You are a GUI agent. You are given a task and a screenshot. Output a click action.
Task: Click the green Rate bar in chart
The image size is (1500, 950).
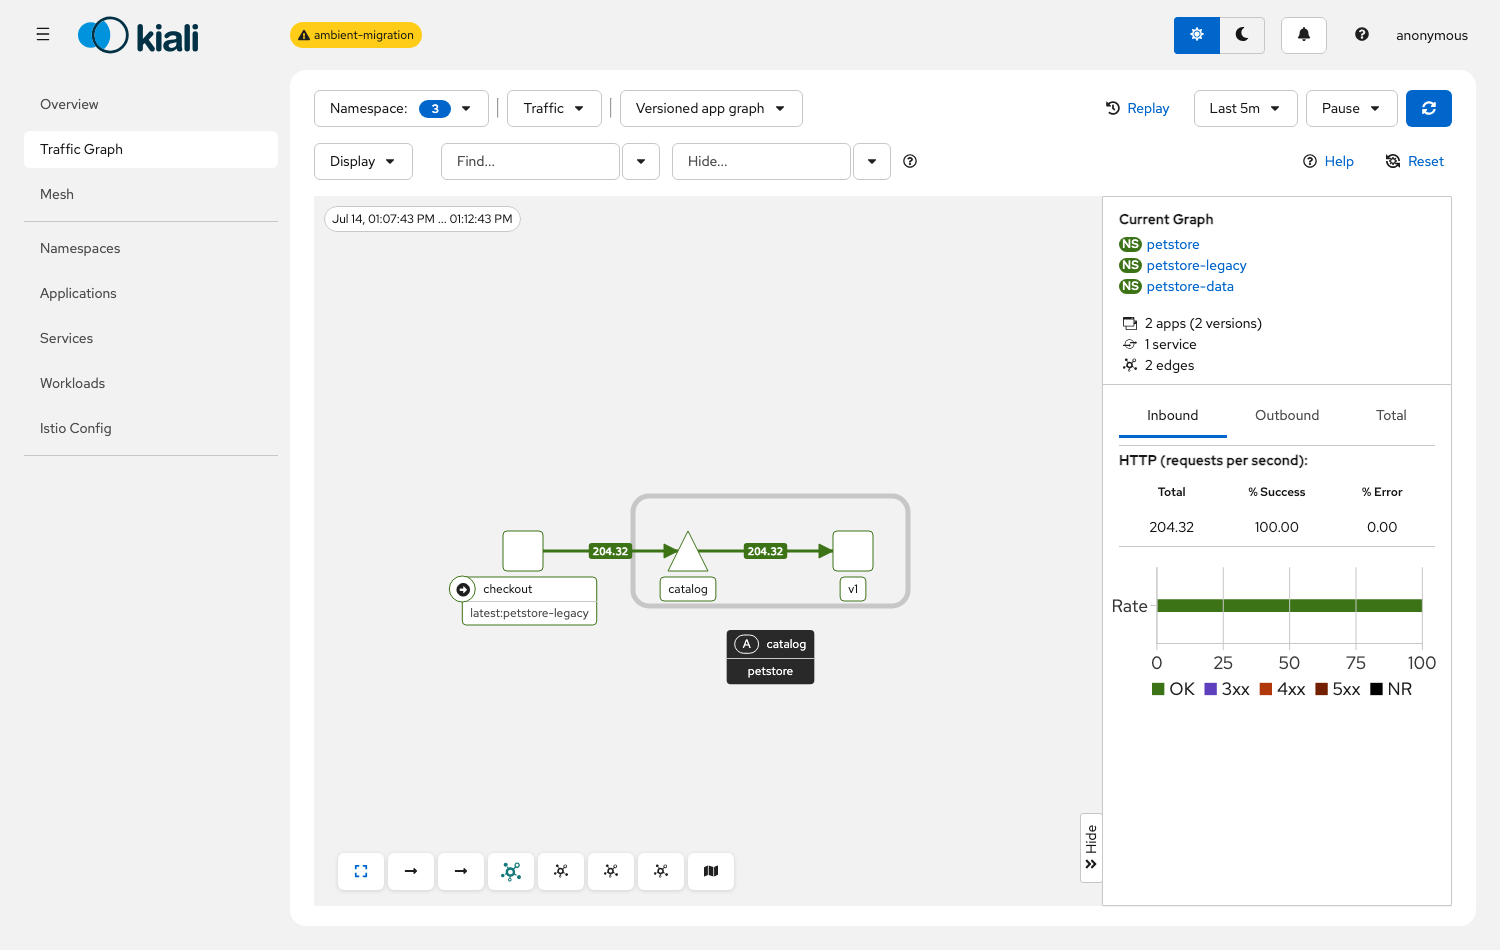[1289, 605]
